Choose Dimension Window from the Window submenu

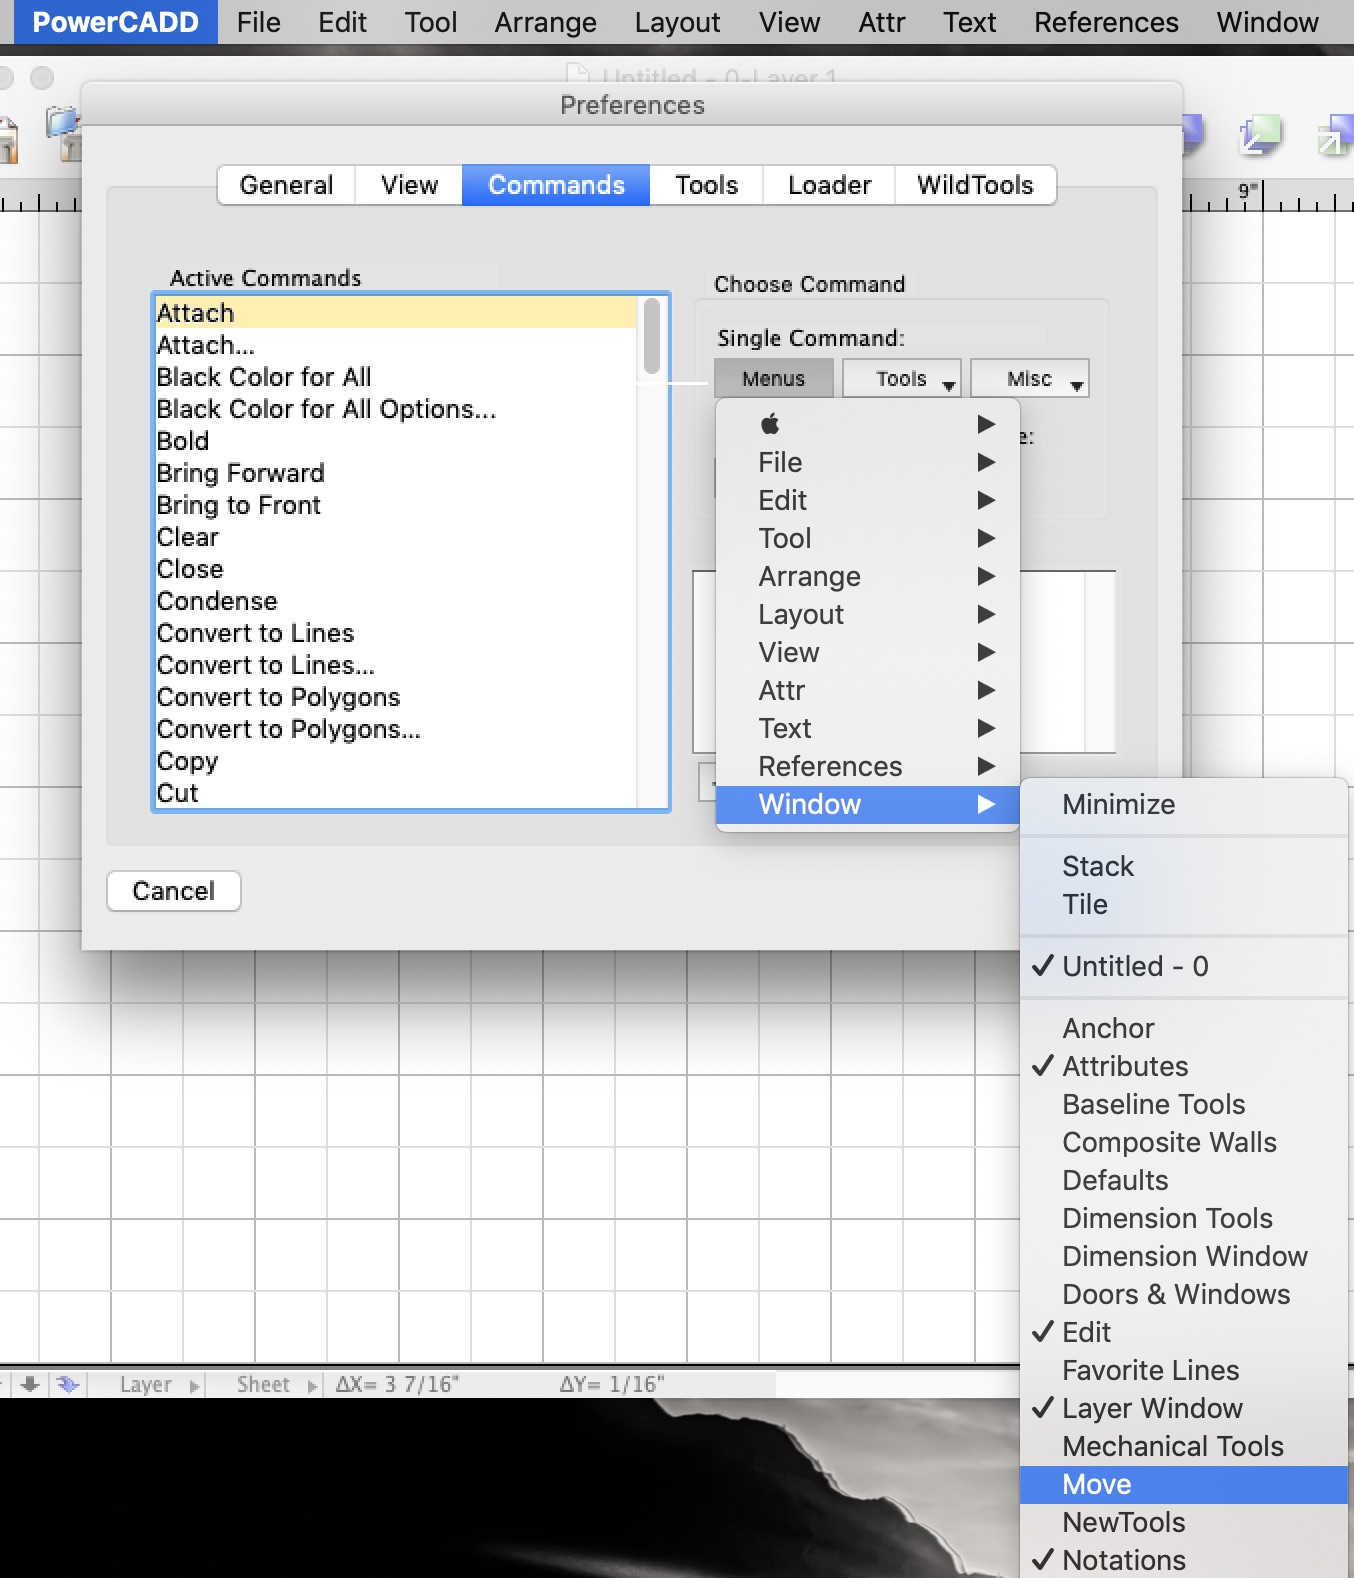point(1184,1256)
